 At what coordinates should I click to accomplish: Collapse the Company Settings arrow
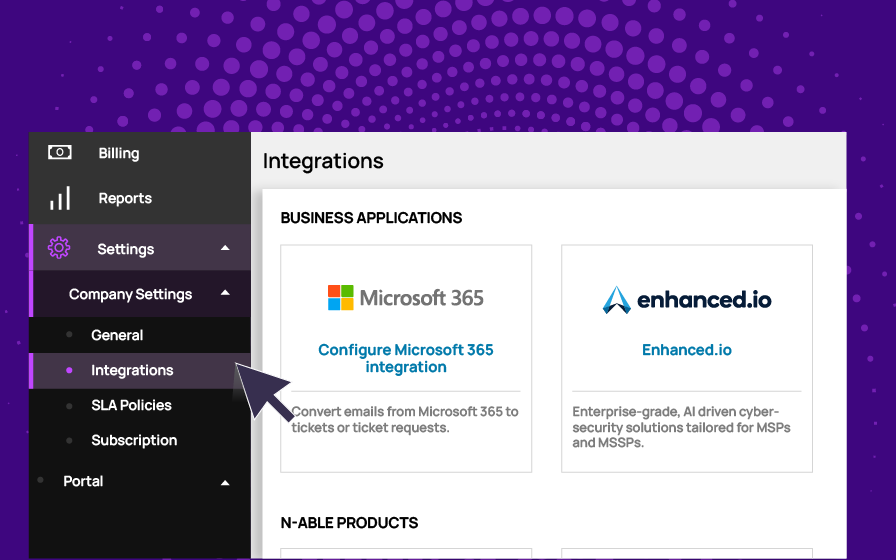pyautogui.click(x=225, y=293)
